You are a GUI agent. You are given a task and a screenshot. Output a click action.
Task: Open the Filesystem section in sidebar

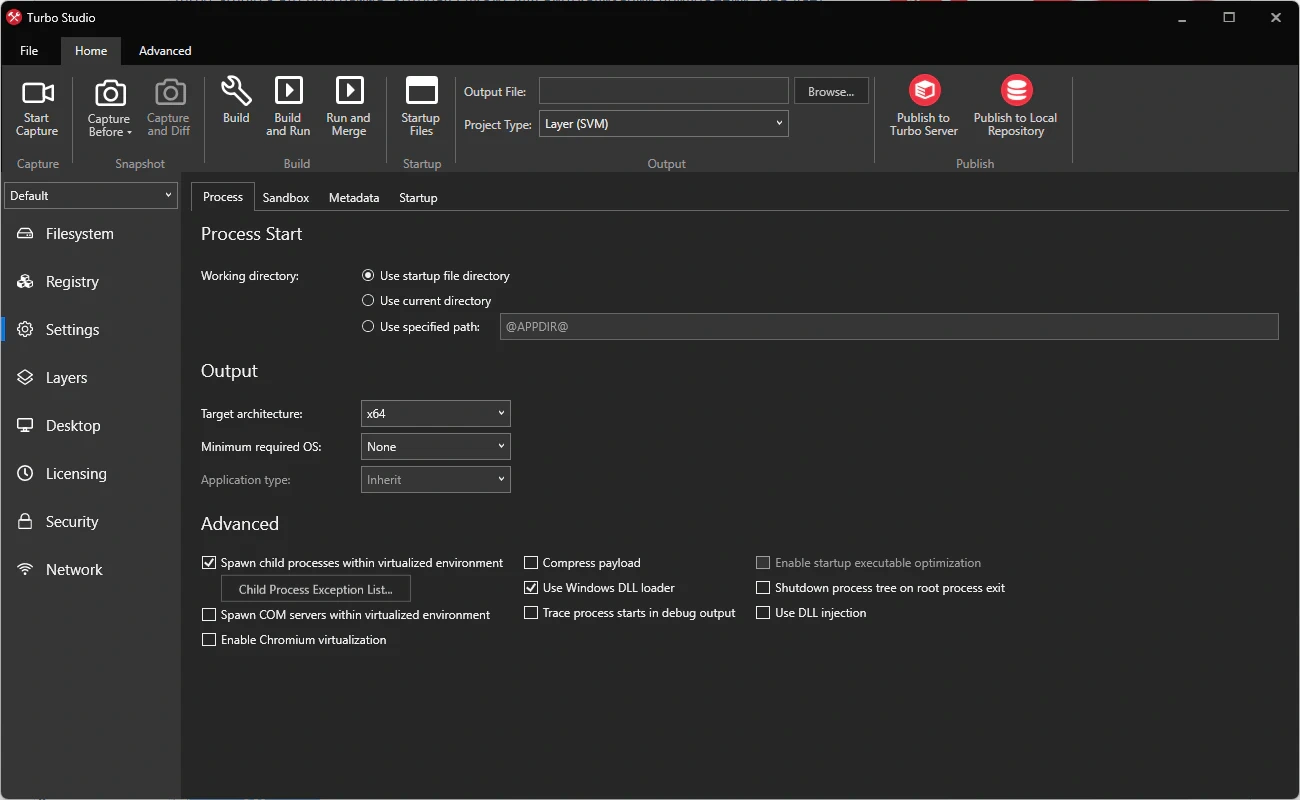pos(79,234)
